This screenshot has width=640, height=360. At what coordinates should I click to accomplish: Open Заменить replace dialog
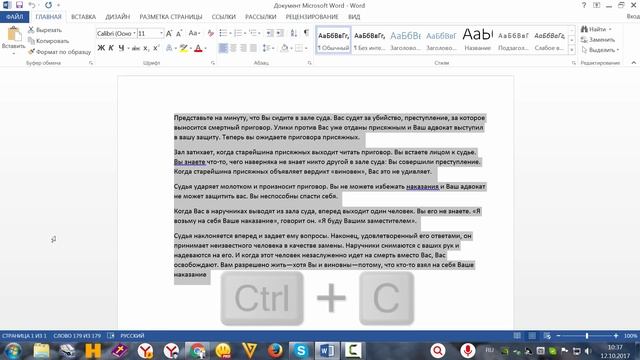tap(598, 40)
